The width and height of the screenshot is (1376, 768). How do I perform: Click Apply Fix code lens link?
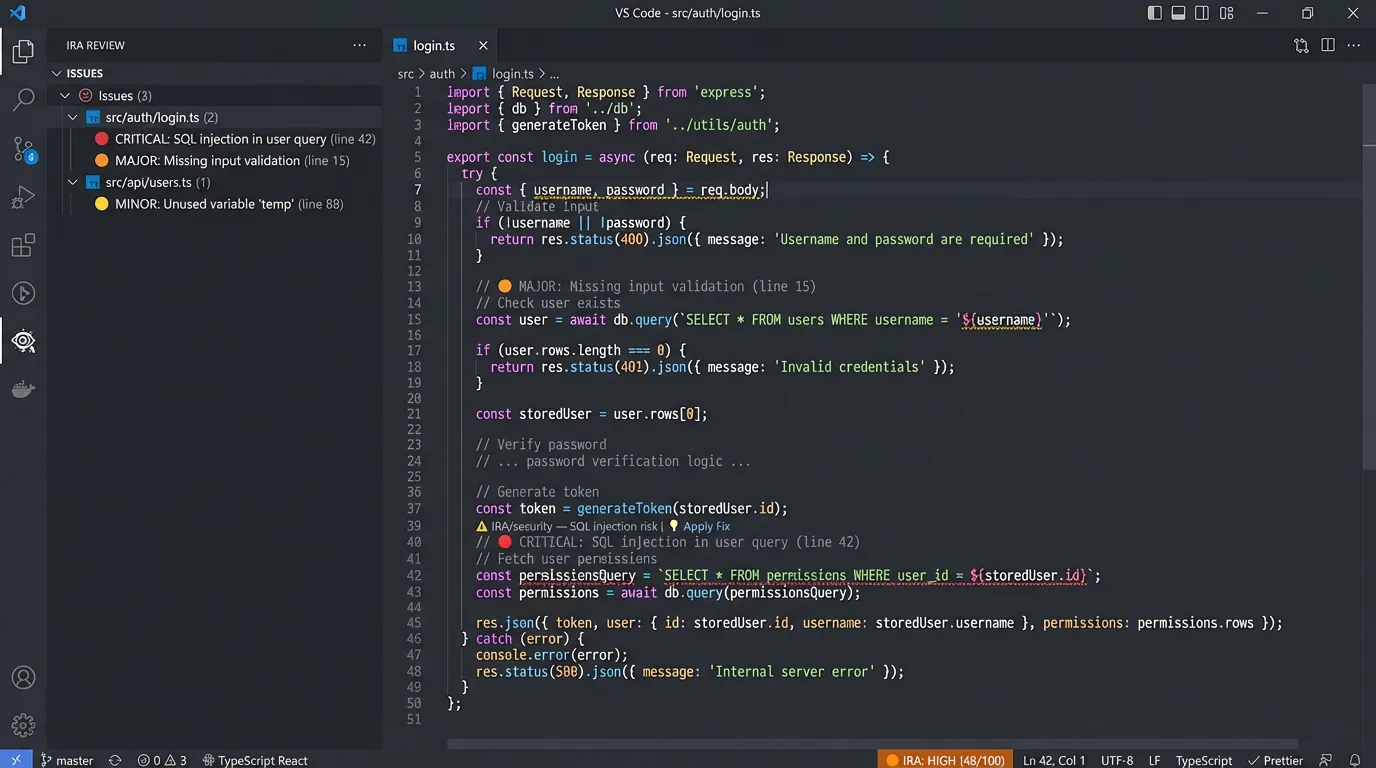pyautogui.click(x=706, y=526)
